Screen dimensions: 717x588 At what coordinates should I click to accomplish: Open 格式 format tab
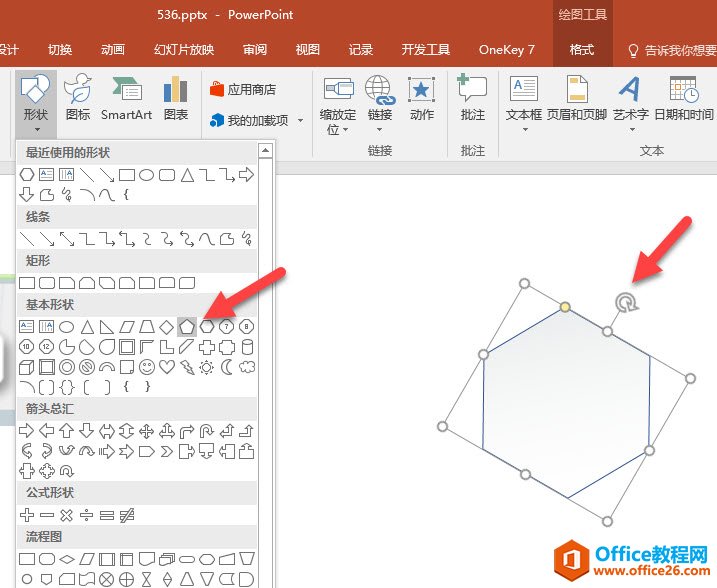582,49
